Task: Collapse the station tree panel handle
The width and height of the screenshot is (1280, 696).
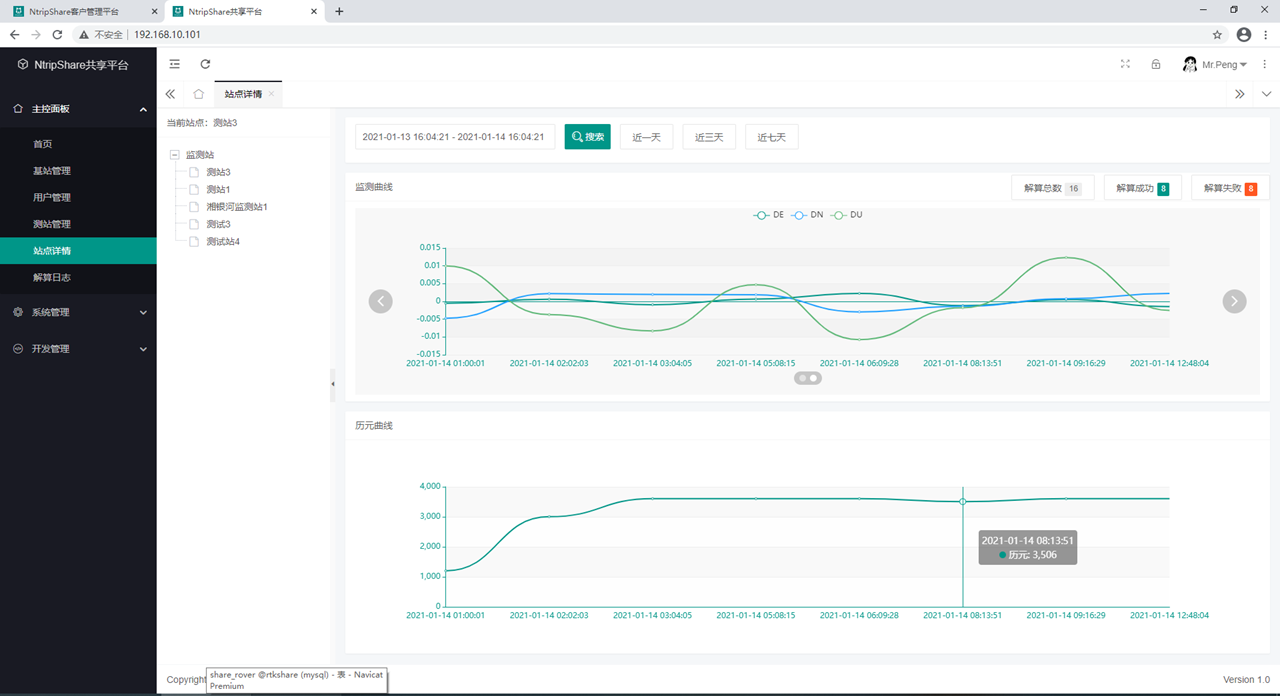Action: (x=333, y=384)
